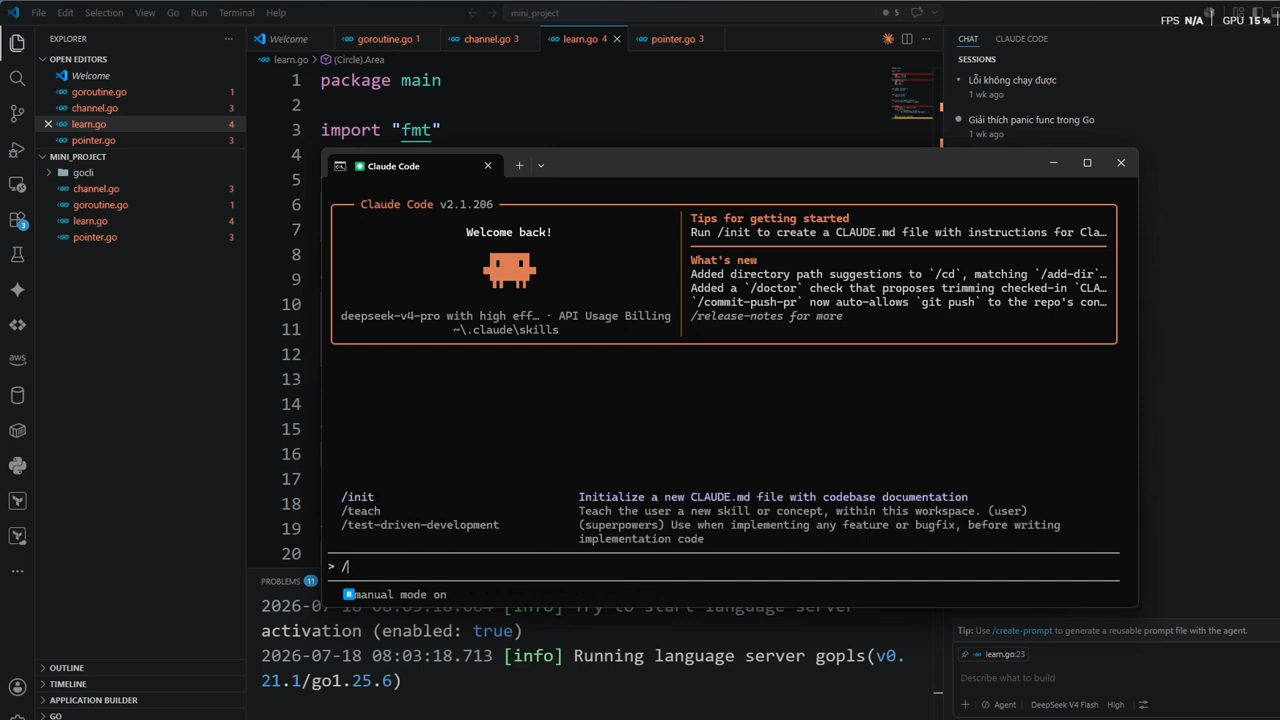Open pointer.go in the MINI_PROJECT tree
Screen dimensions: 1280x720
95,237
